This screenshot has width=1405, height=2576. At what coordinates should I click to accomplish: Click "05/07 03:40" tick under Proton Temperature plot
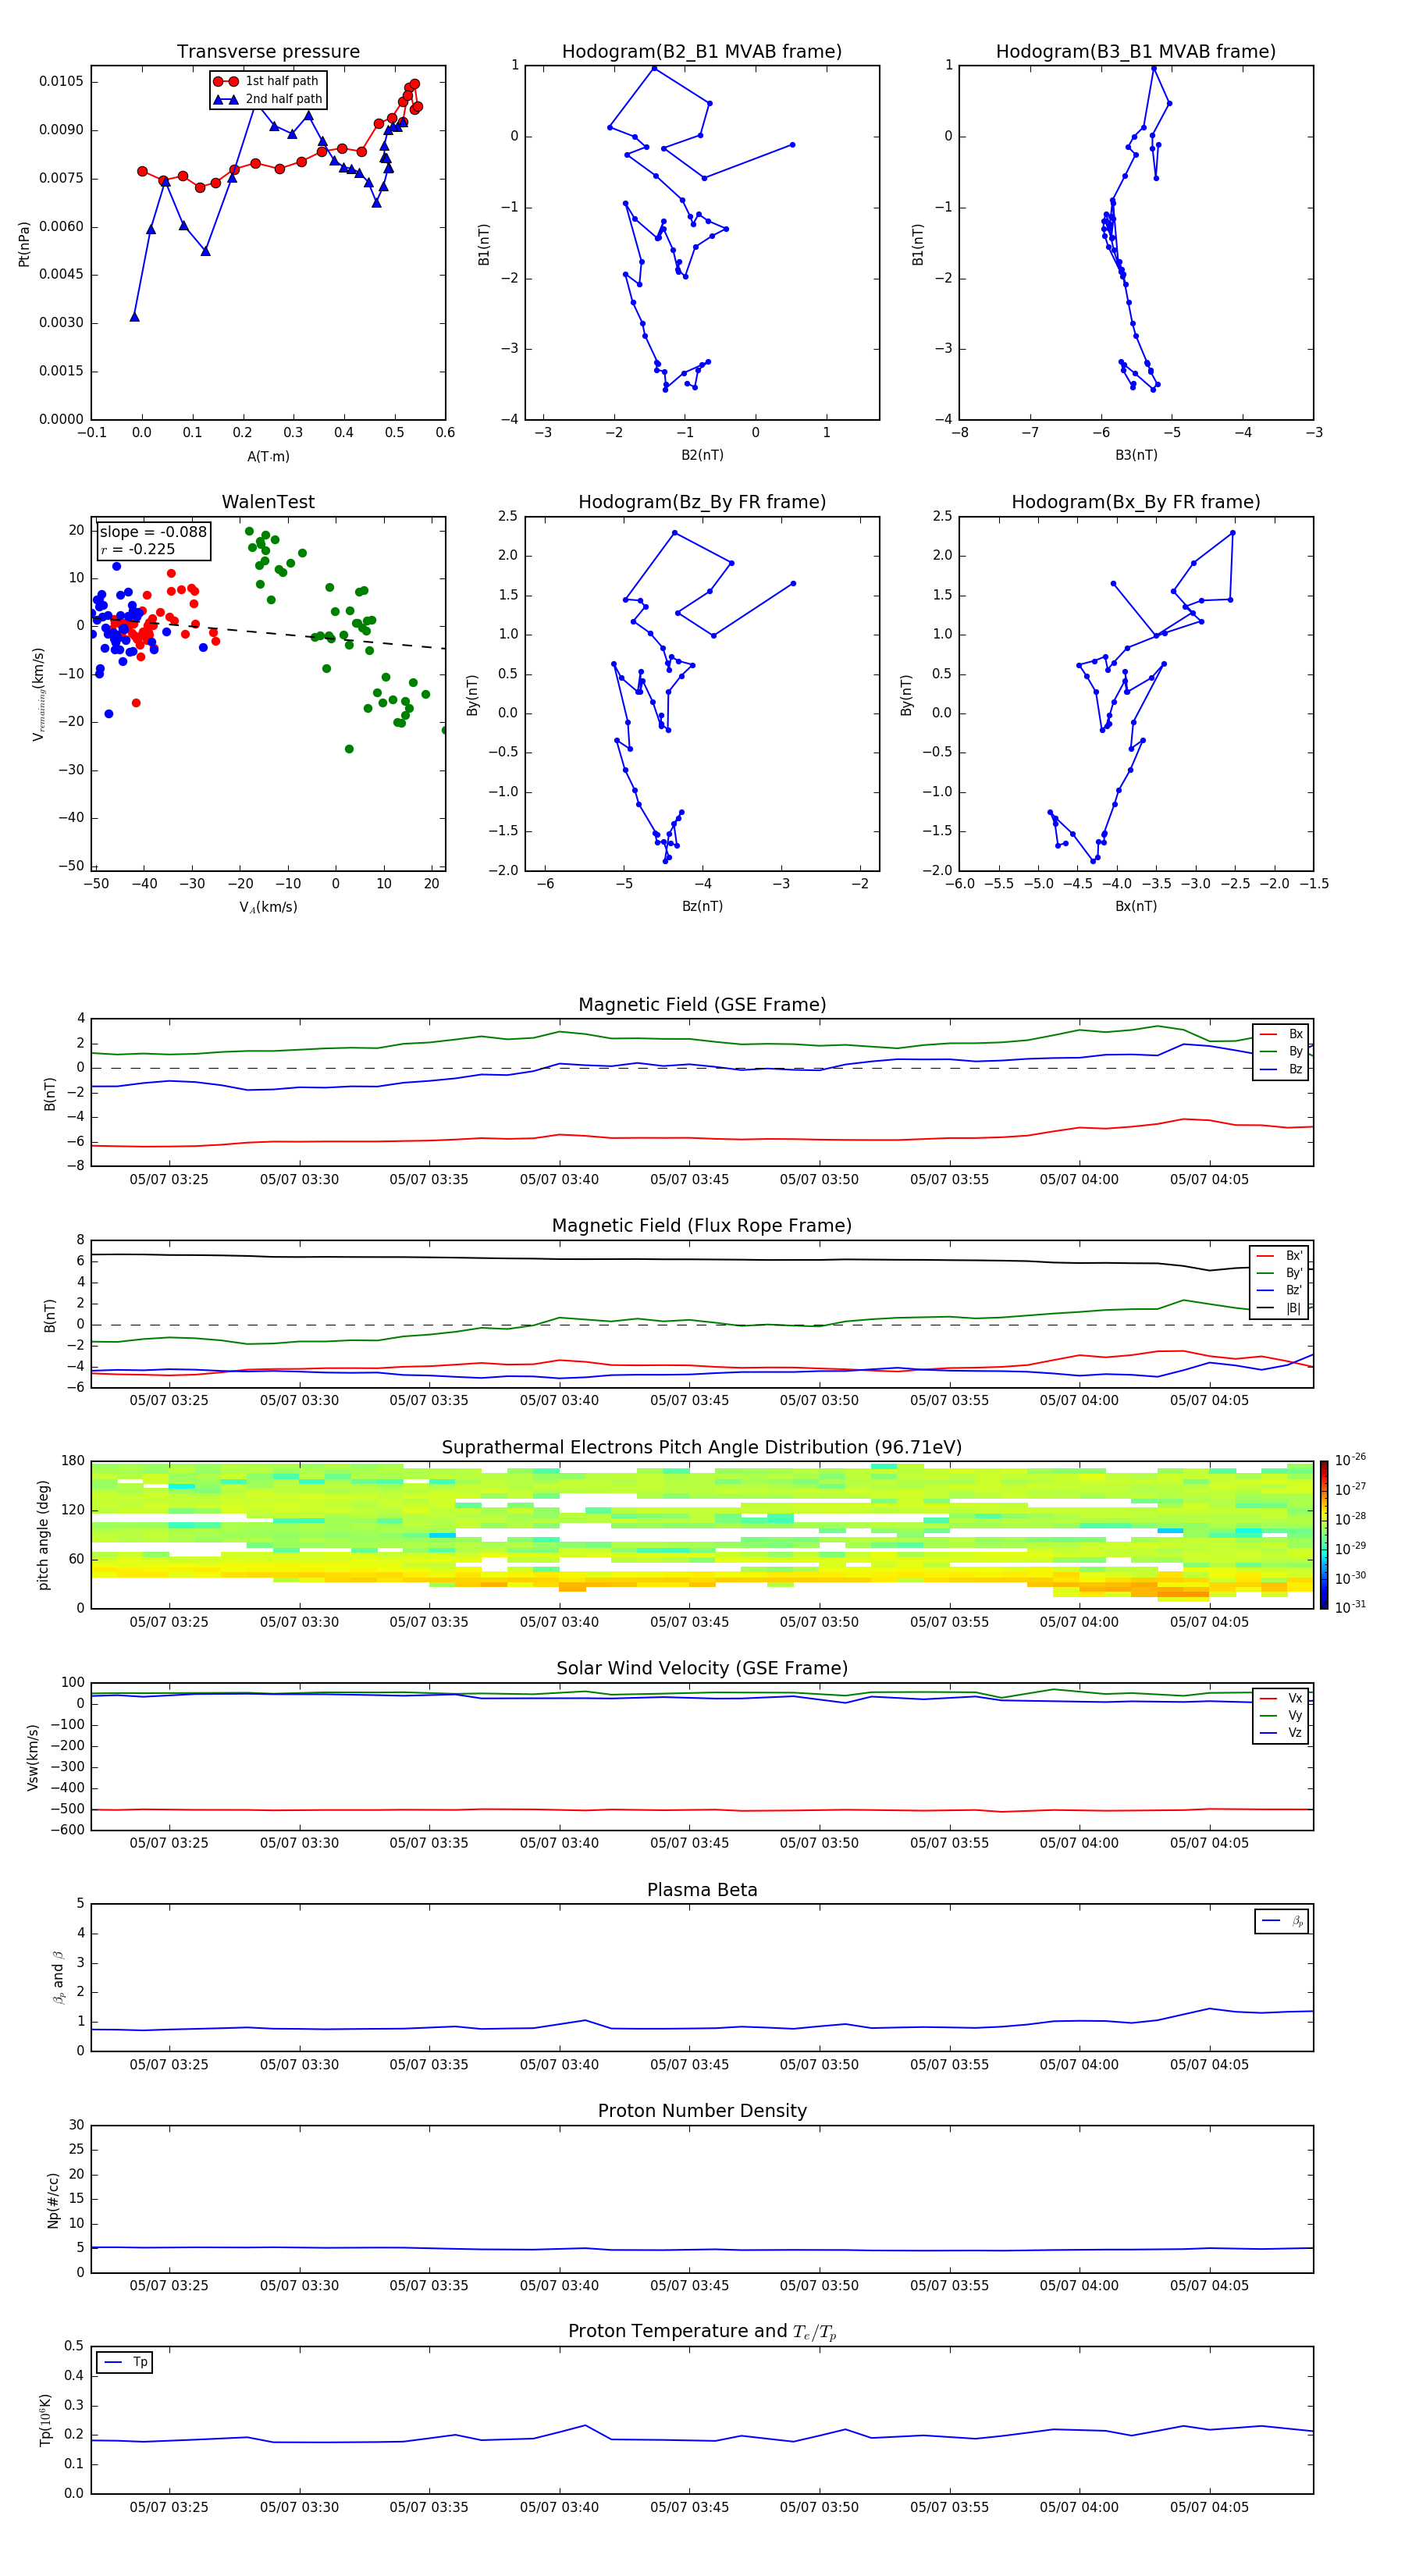click(x=559, y=2507)
